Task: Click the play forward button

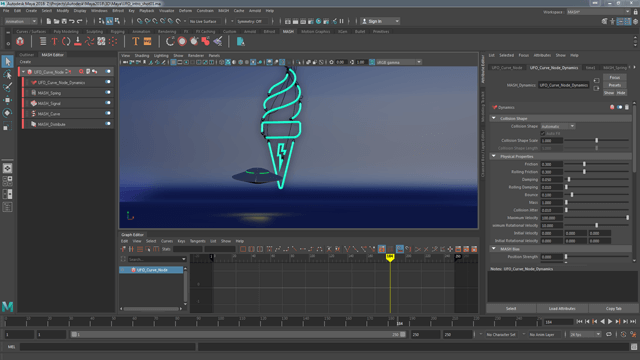Action: [610, 322]
